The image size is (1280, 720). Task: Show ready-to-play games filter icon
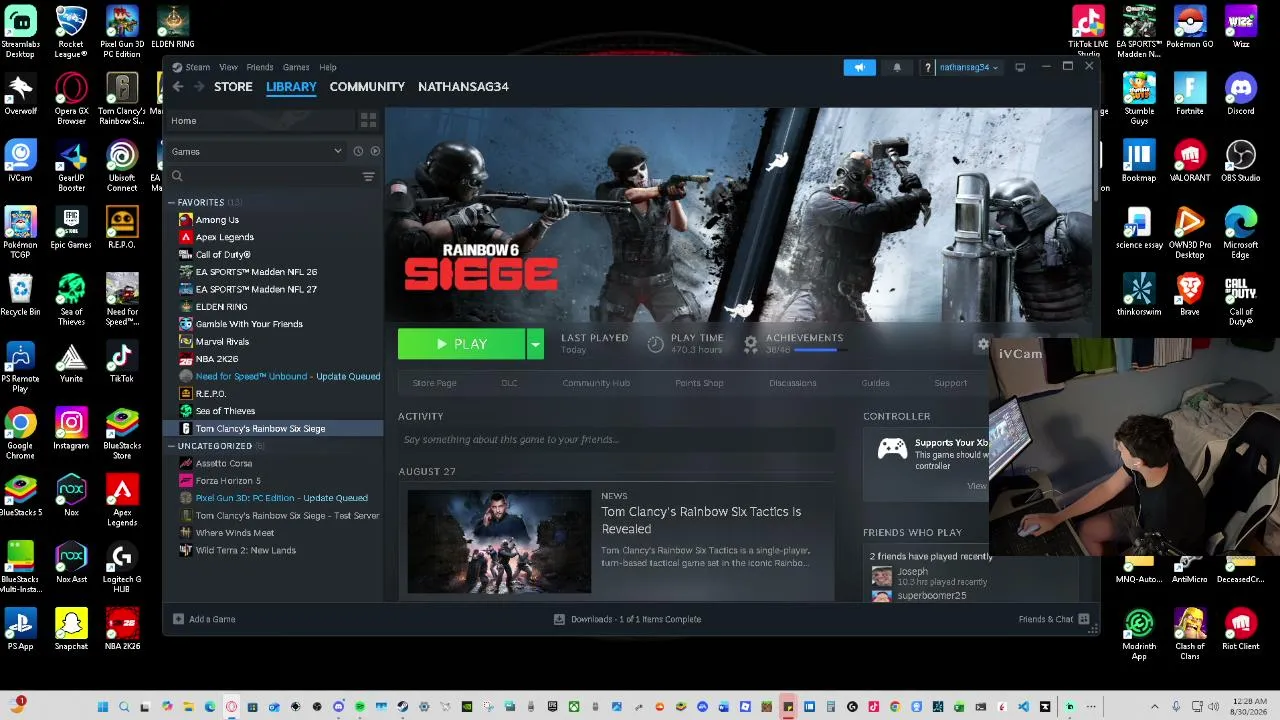click(375, 152)
